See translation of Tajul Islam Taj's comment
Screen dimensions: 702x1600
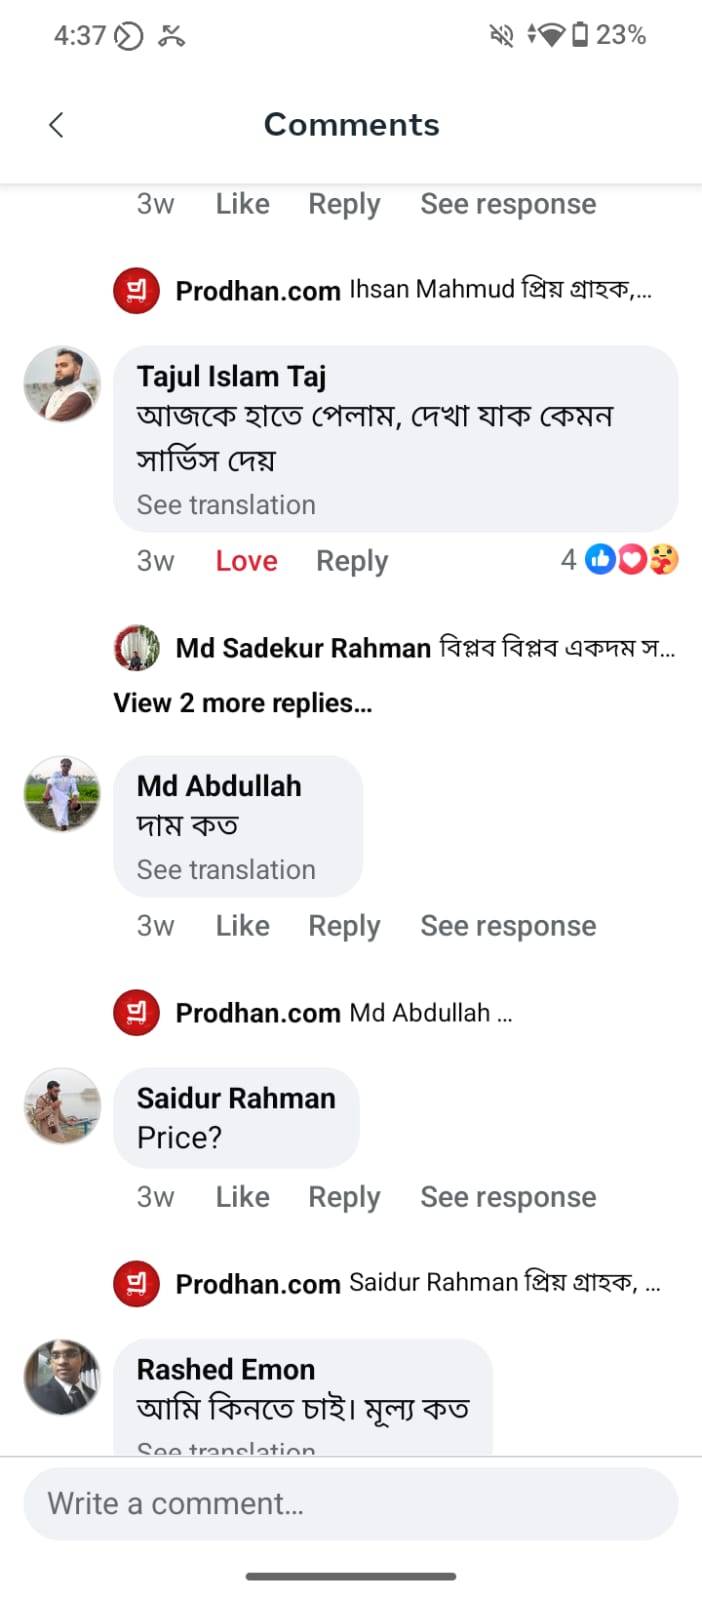point(226,505)
